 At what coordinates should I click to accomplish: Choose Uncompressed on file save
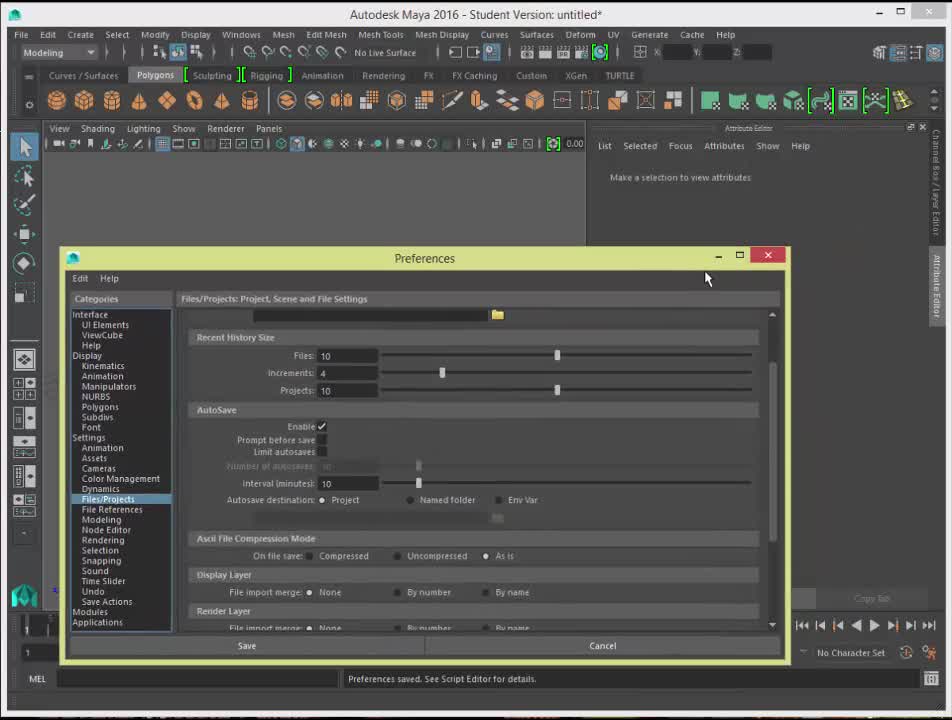tap(398, 556)
